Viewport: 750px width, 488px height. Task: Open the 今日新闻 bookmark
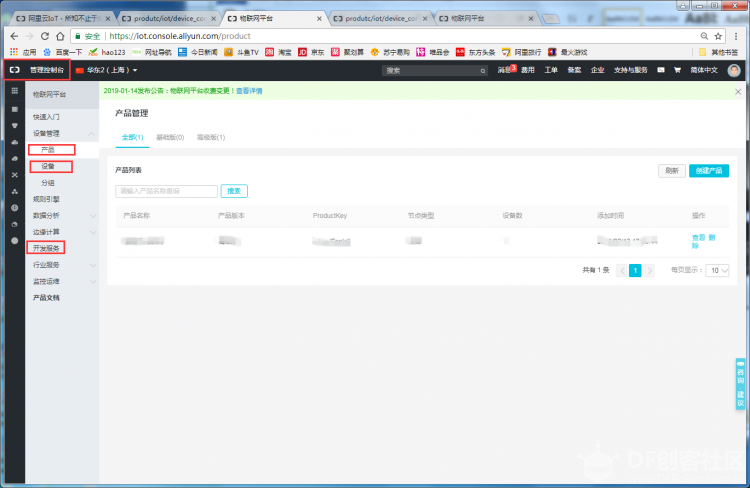click(x=198, y=52)
